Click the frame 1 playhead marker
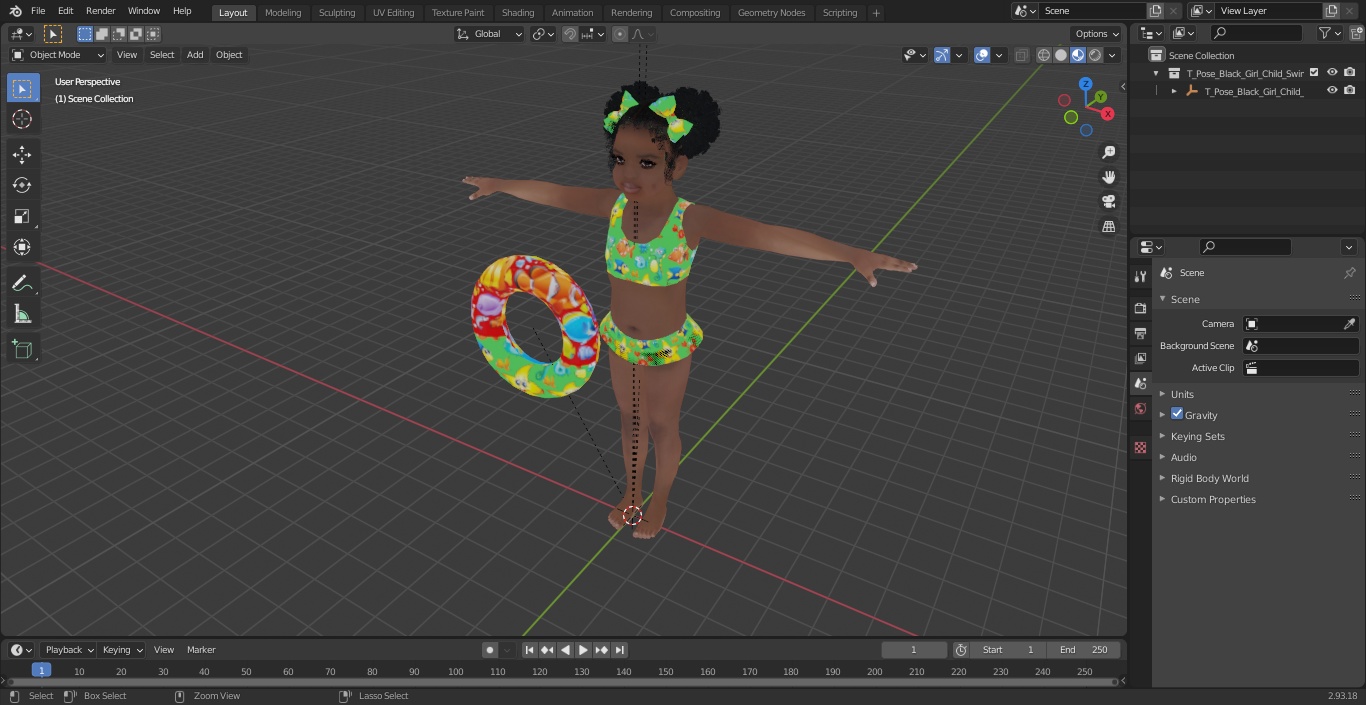Screen dimensions: 1366x705 (x=41, y=671)
